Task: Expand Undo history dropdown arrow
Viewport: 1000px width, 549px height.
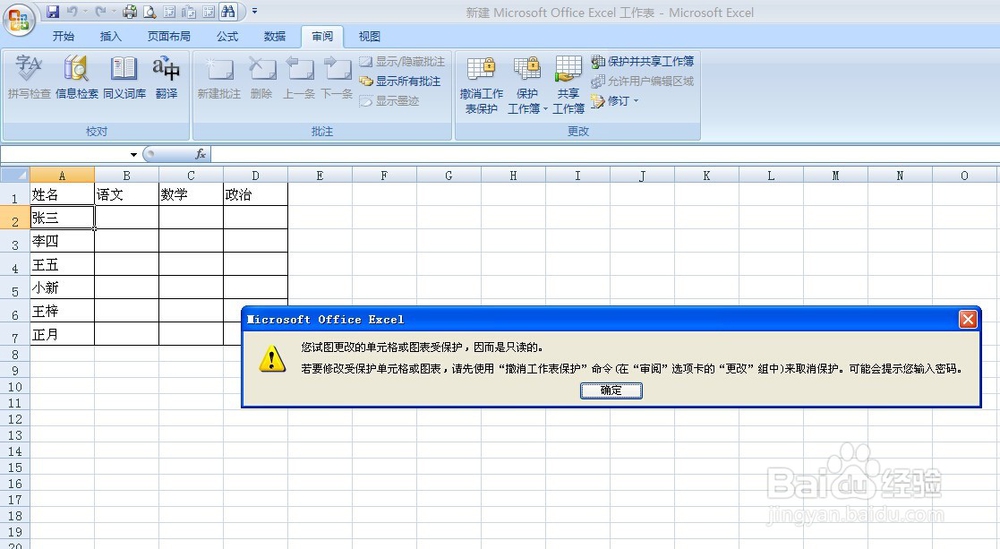Action: click(x=85, y=11)
